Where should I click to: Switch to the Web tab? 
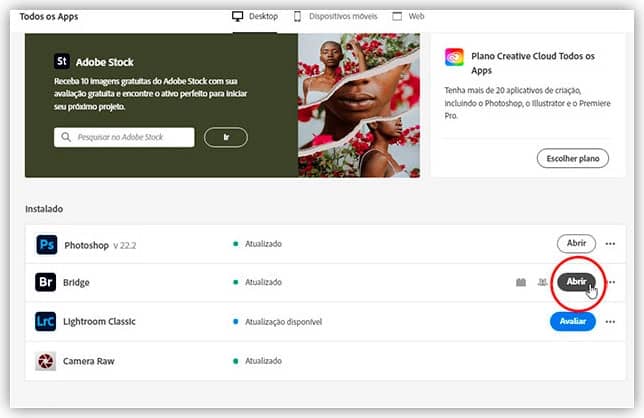(x=409, y=16)
